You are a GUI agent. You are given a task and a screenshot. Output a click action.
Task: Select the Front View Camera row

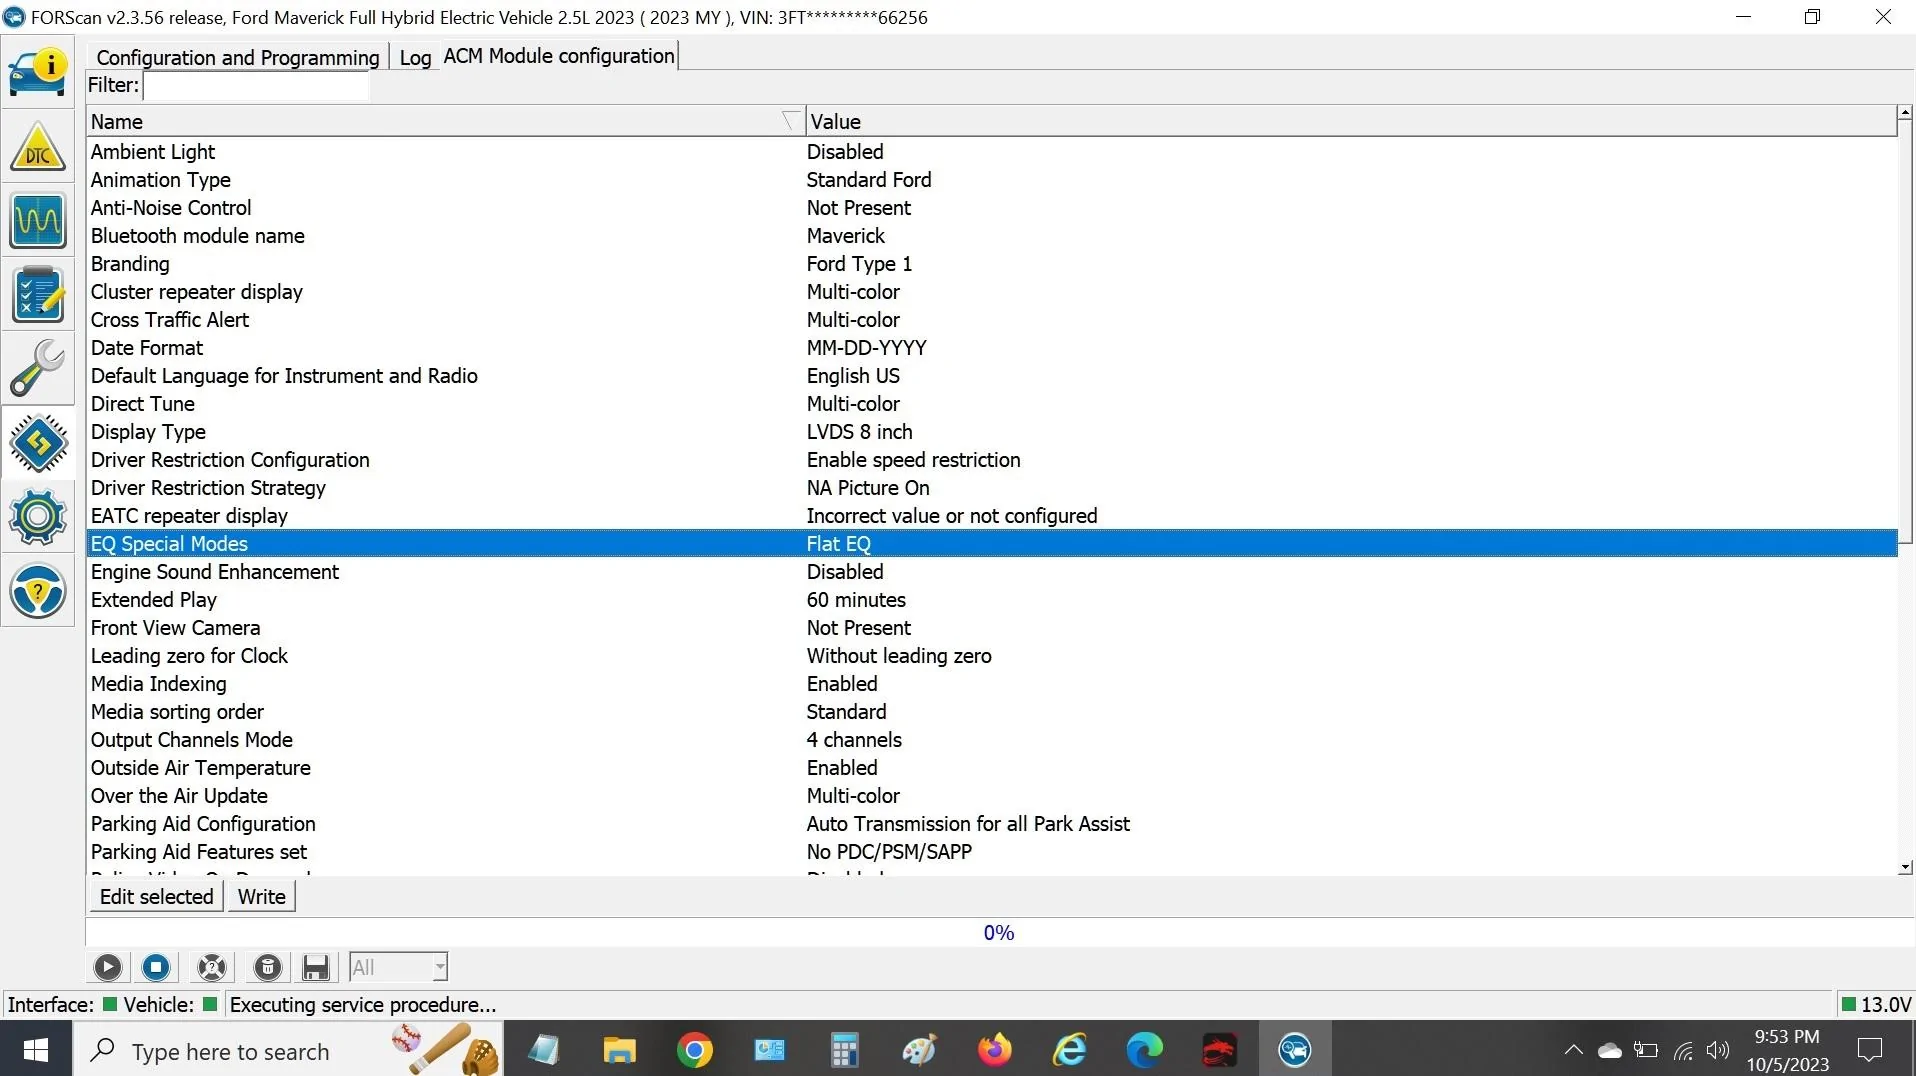tap(992, 628)
